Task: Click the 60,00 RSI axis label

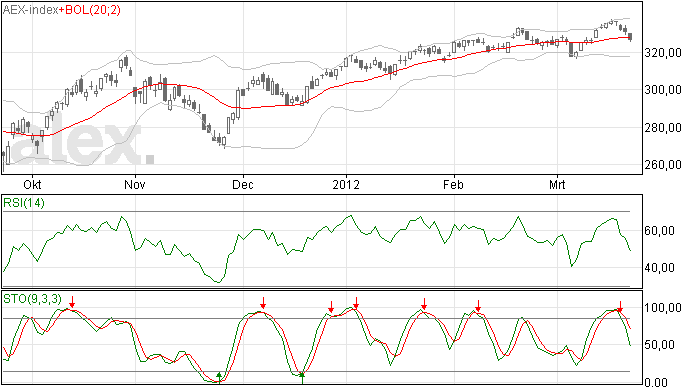Action: [659, 231]
